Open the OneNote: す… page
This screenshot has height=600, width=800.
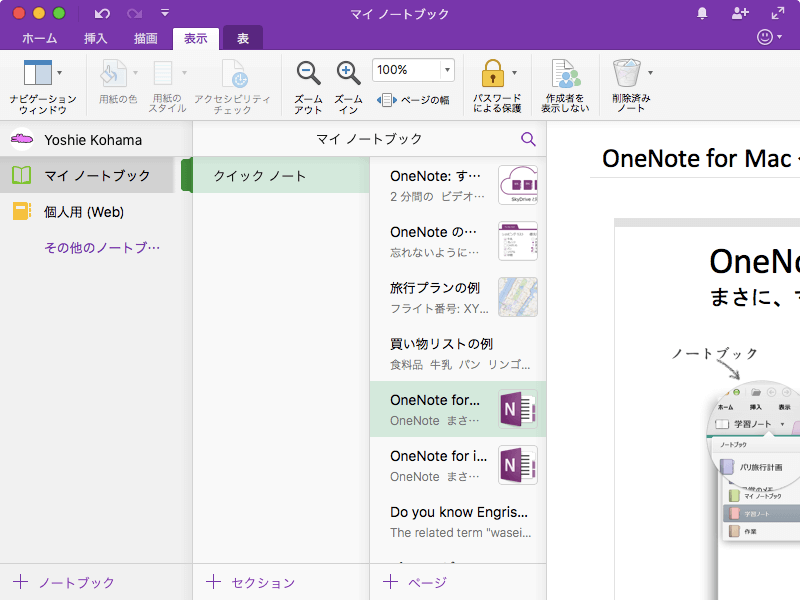point(458,185)
